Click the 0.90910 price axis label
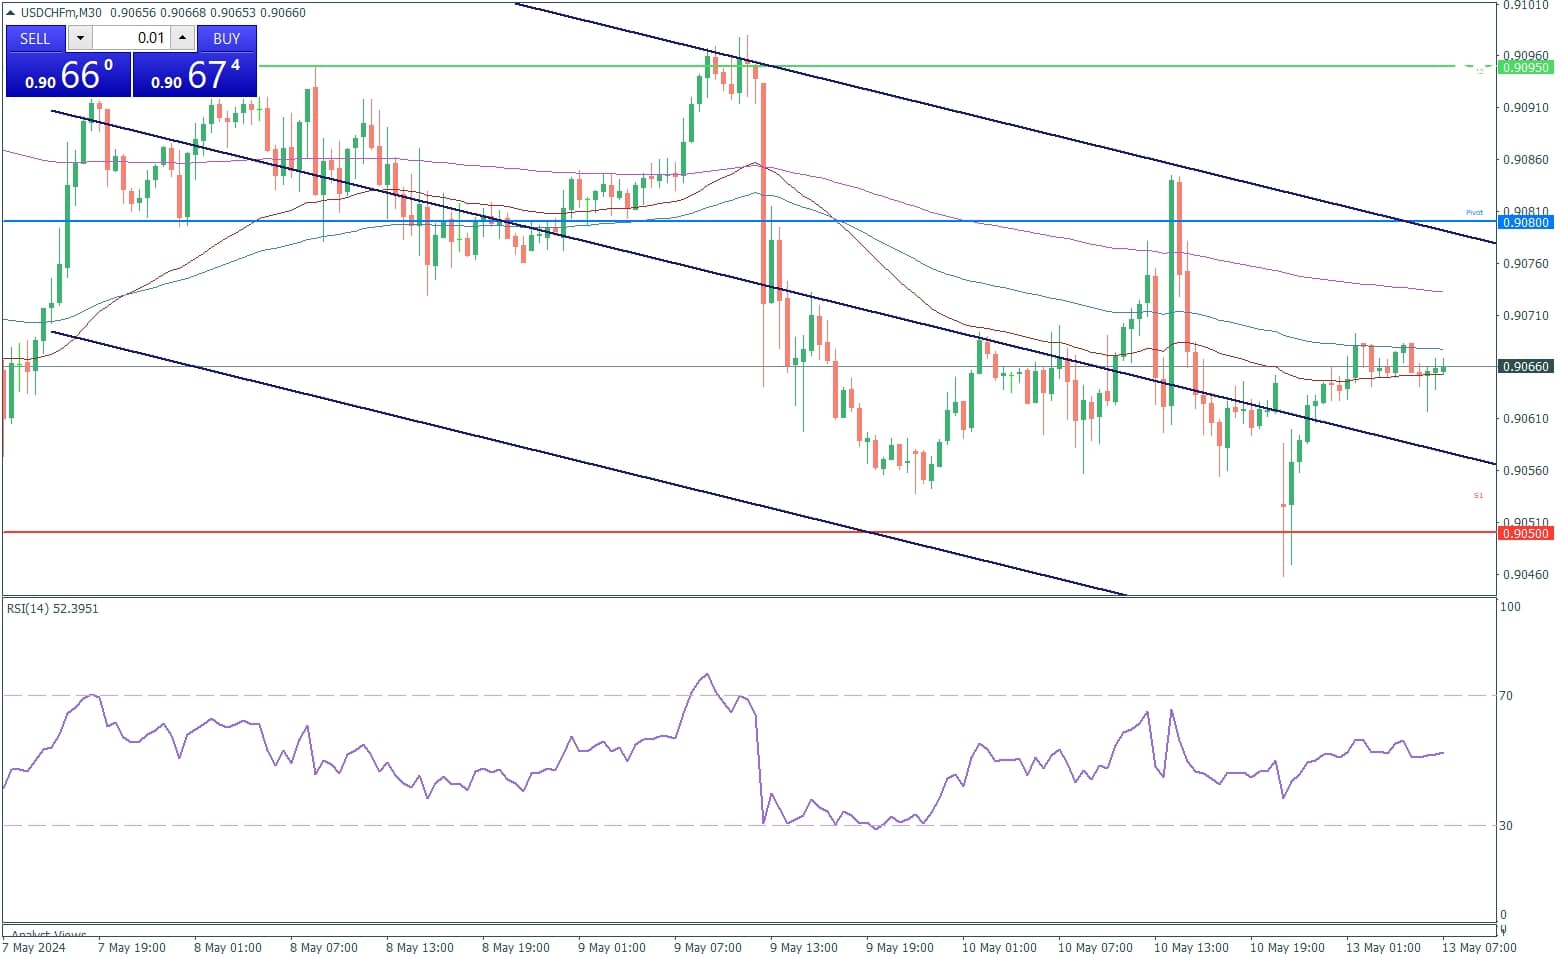 [x=1526, y=108]
